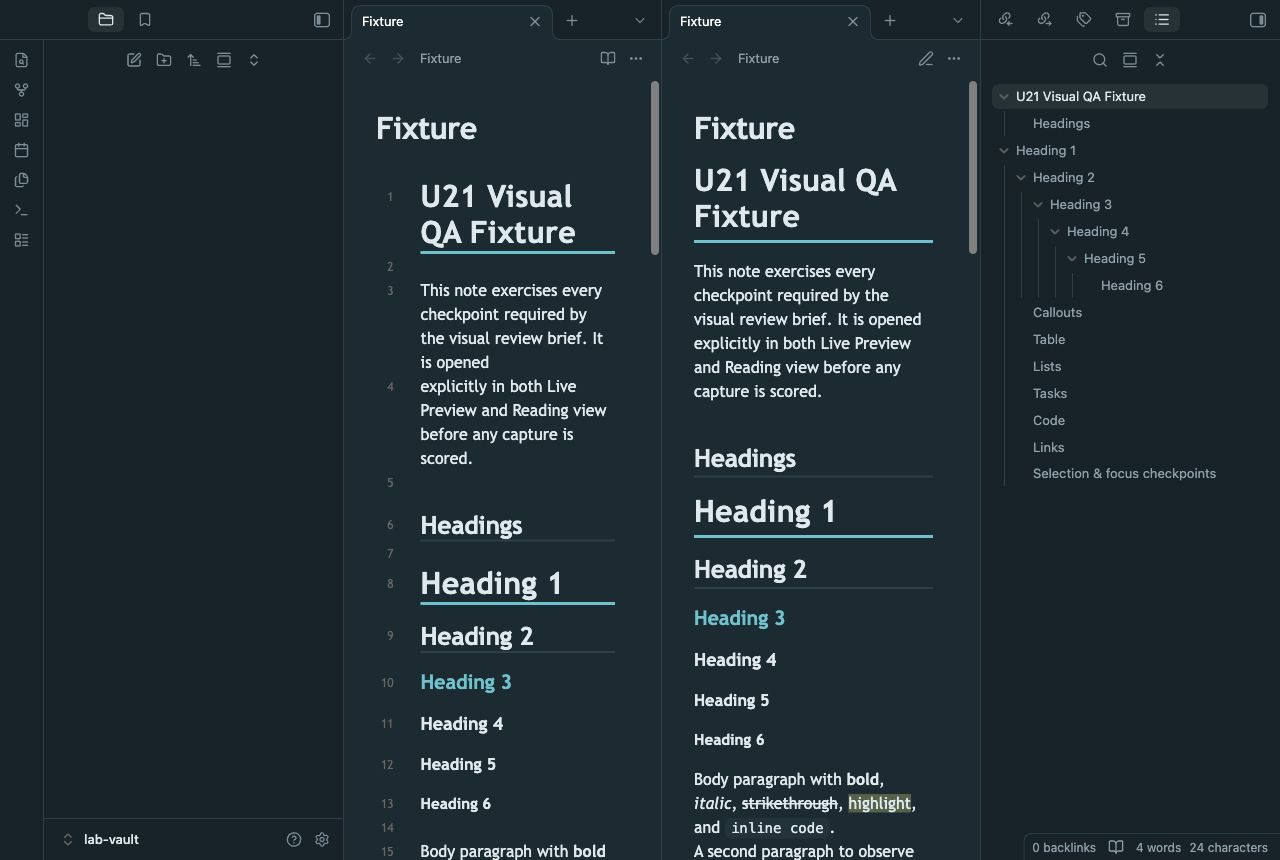Open more options in the left pane

636,58
